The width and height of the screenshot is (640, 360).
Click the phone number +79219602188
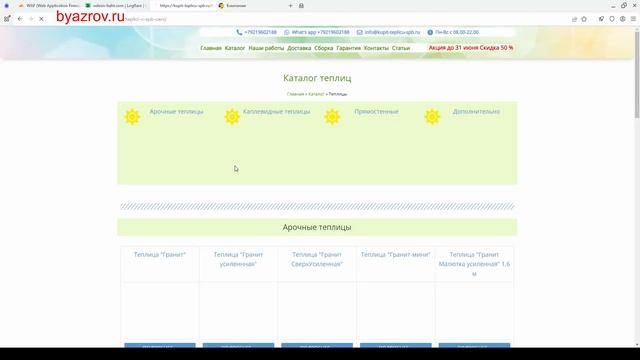260,32
